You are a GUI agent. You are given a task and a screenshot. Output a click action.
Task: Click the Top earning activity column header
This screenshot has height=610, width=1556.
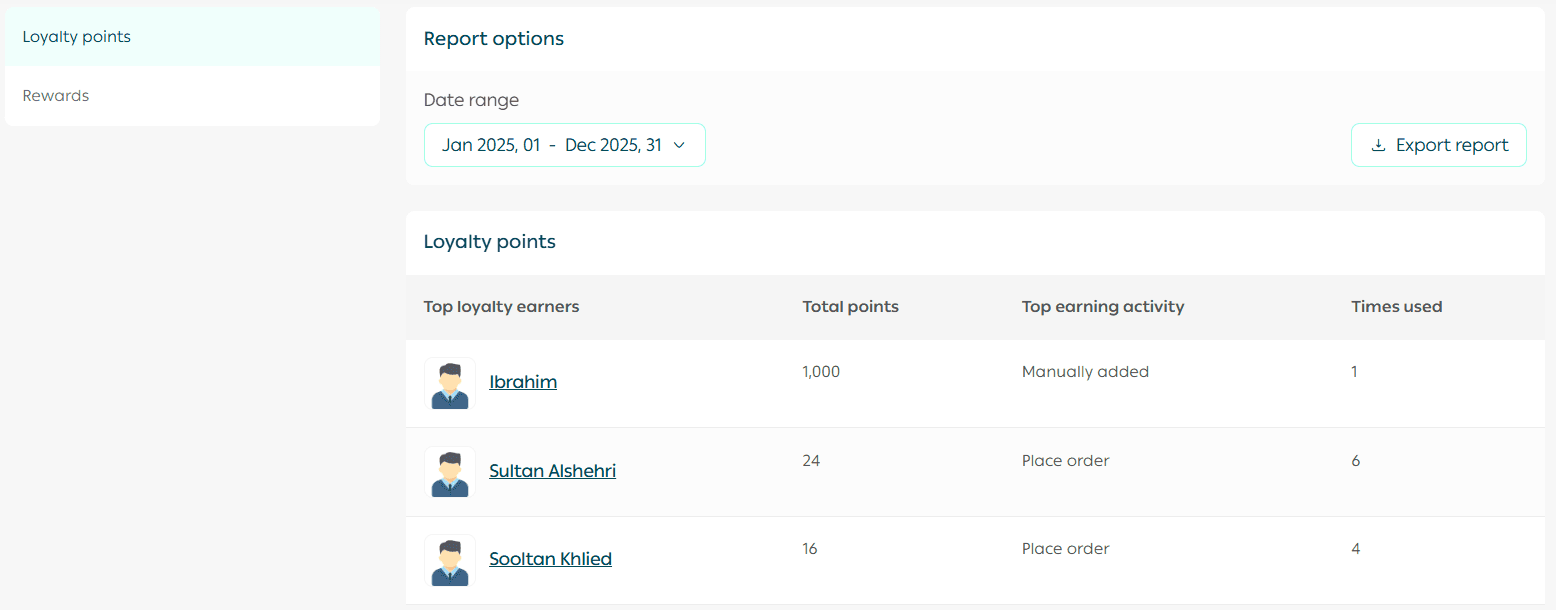click(1103, 307)
